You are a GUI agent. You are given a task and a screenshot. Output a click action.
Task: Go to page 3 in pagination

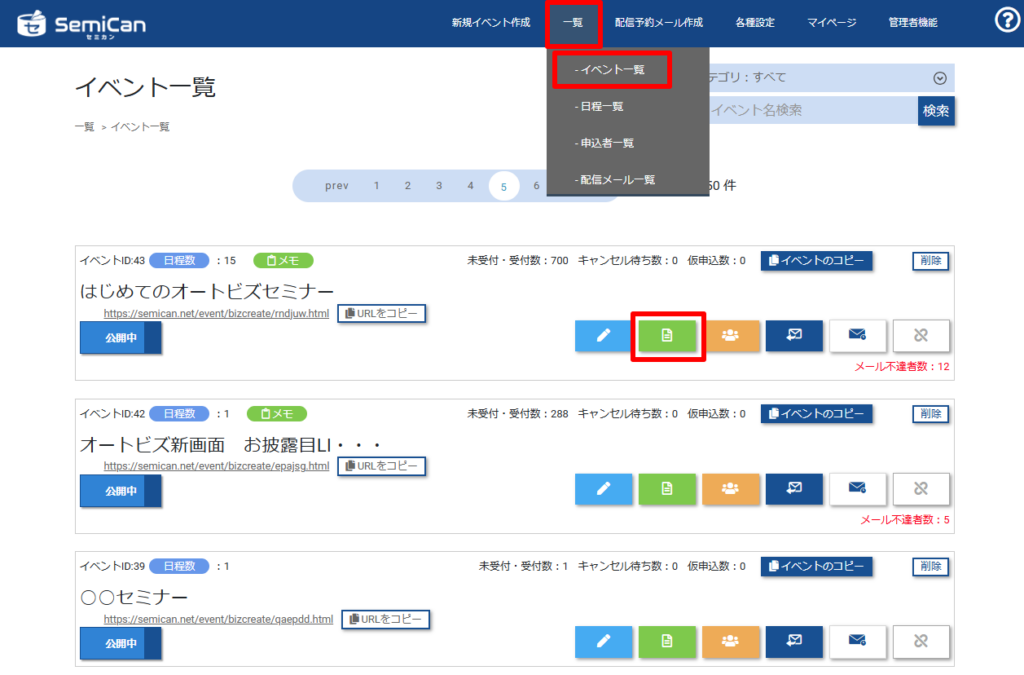(x=439, y=186)
